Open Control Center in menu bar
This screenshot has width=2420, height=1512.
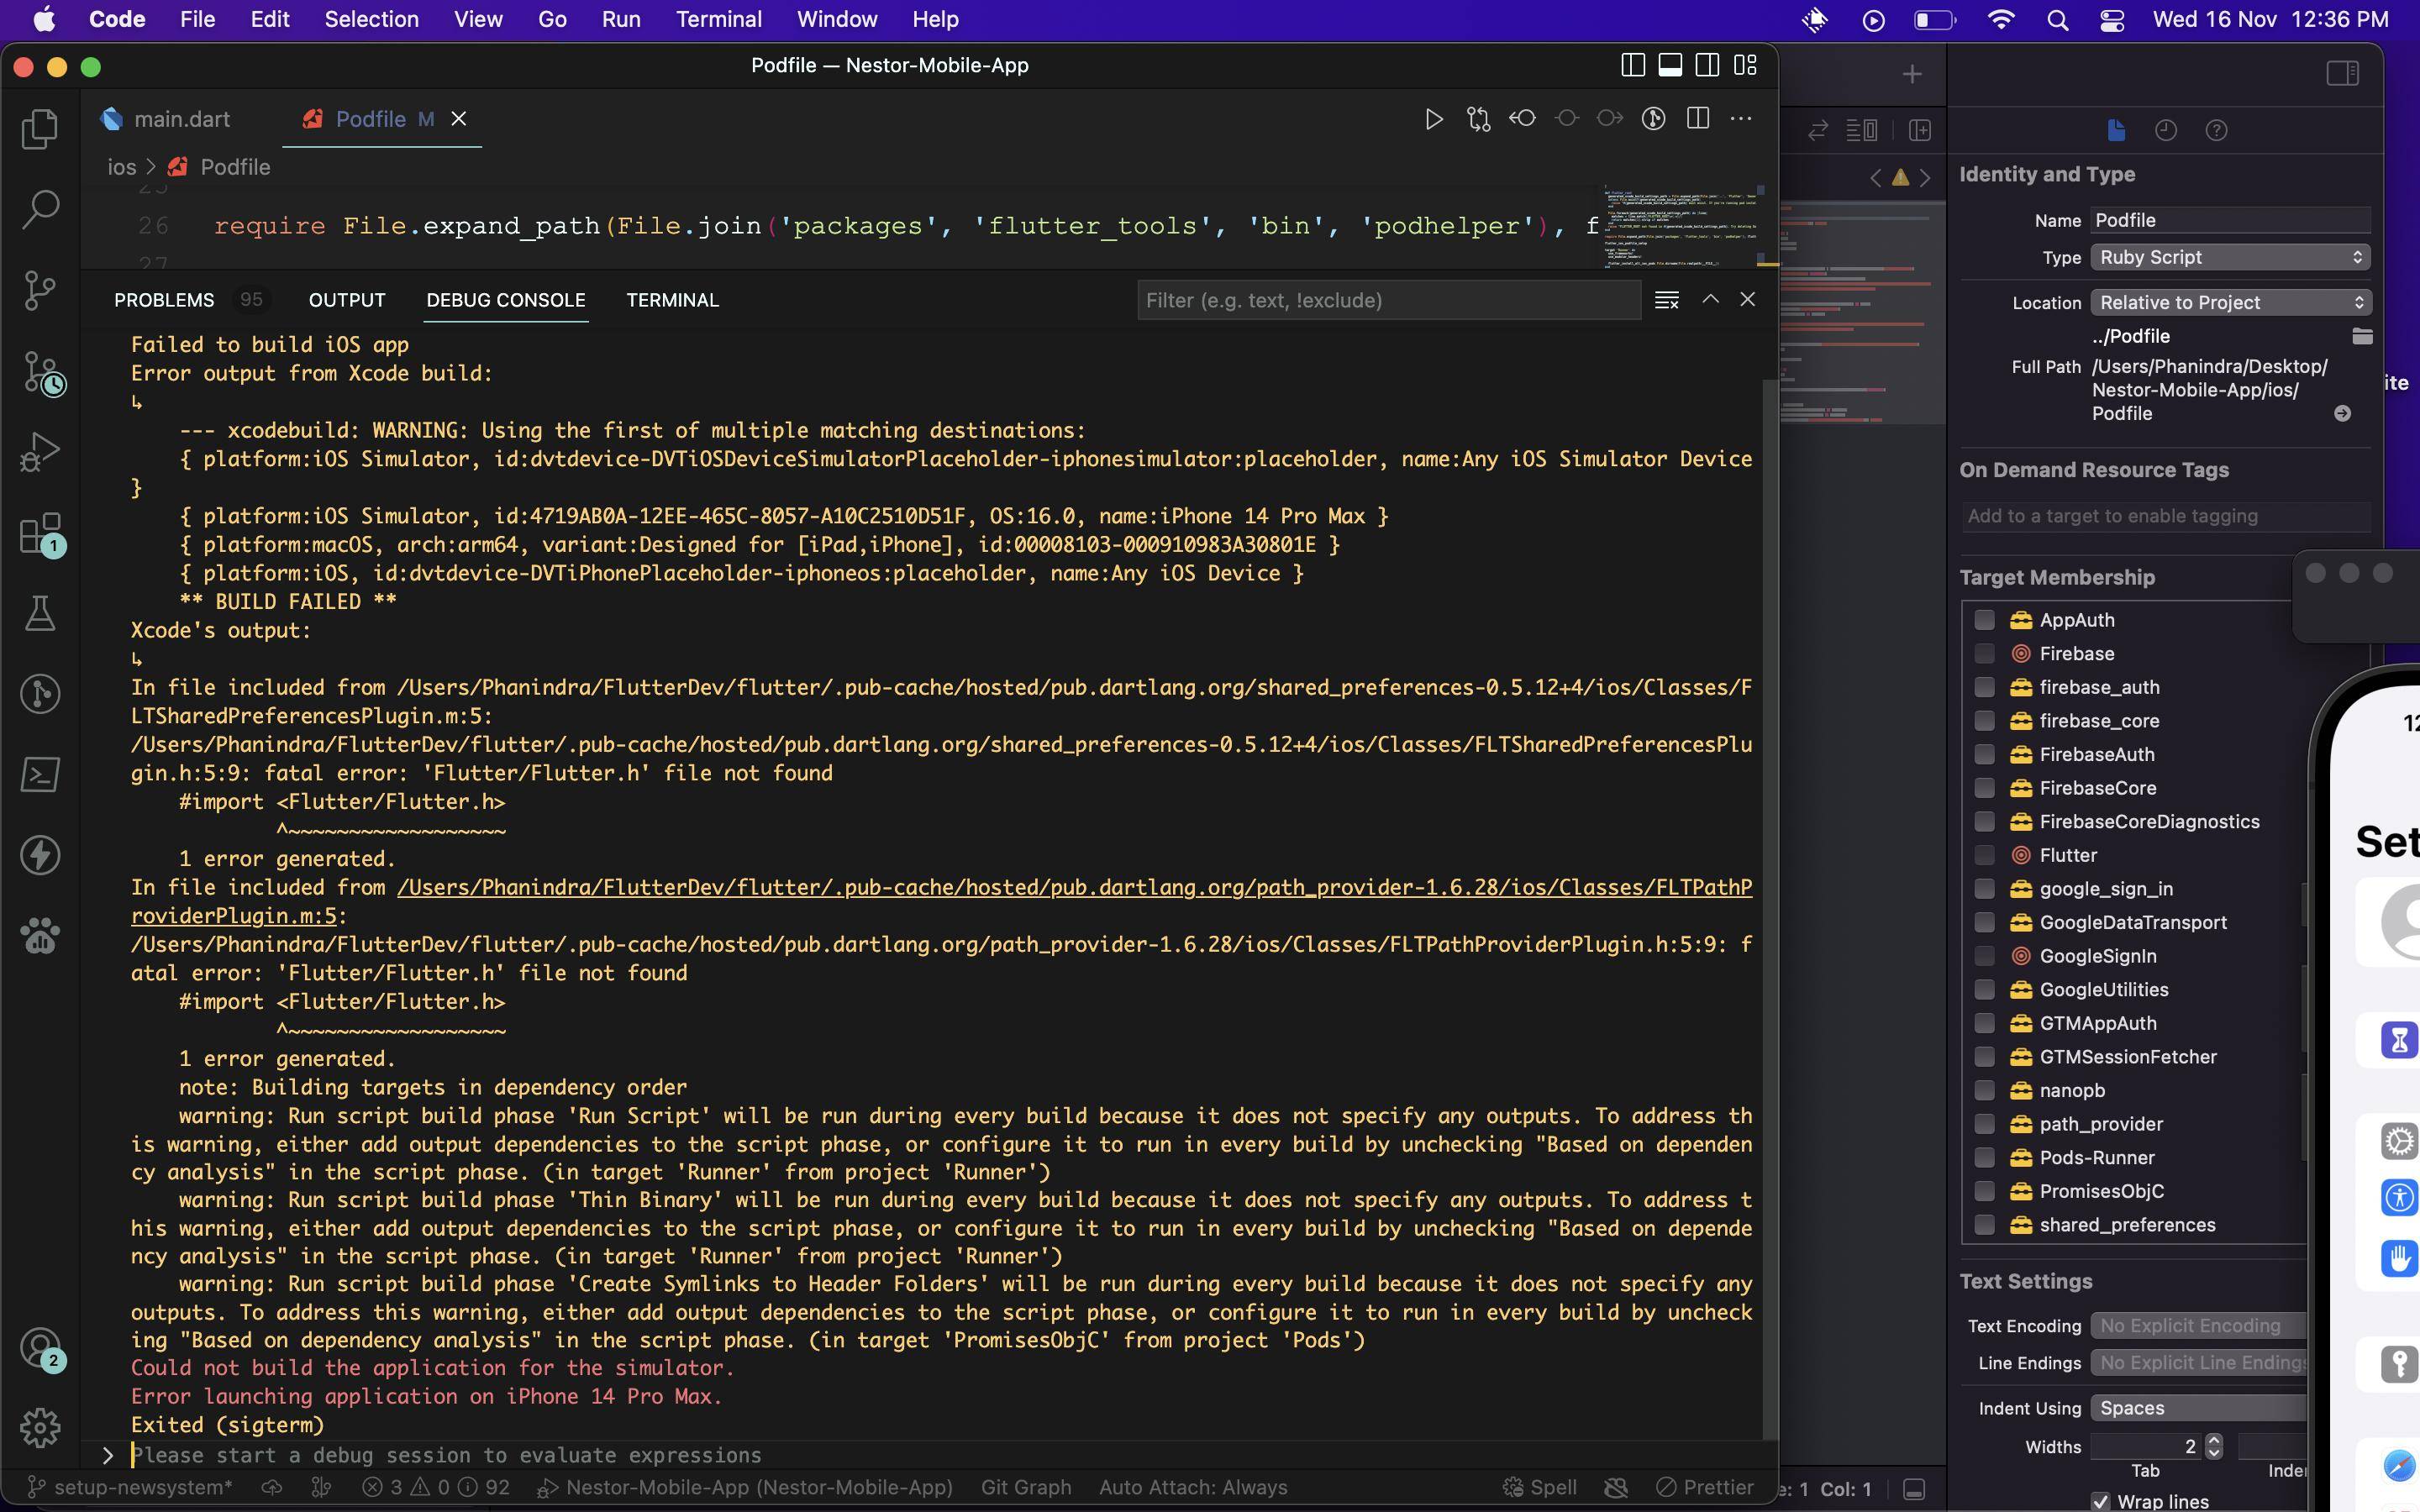(x=2112, y=20)
